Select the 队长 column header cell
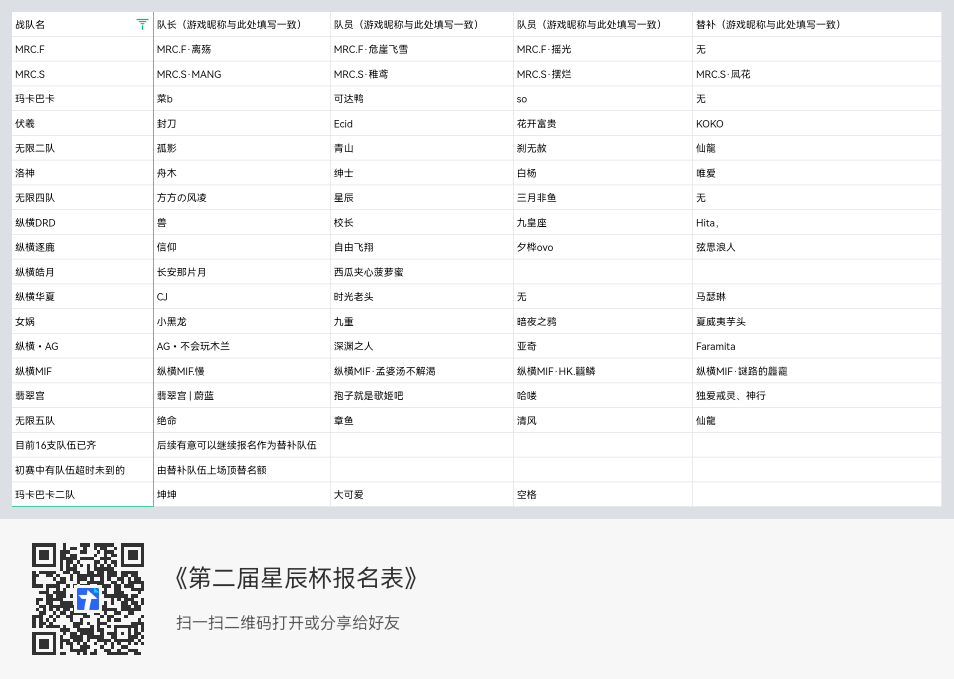 point(242,24)
